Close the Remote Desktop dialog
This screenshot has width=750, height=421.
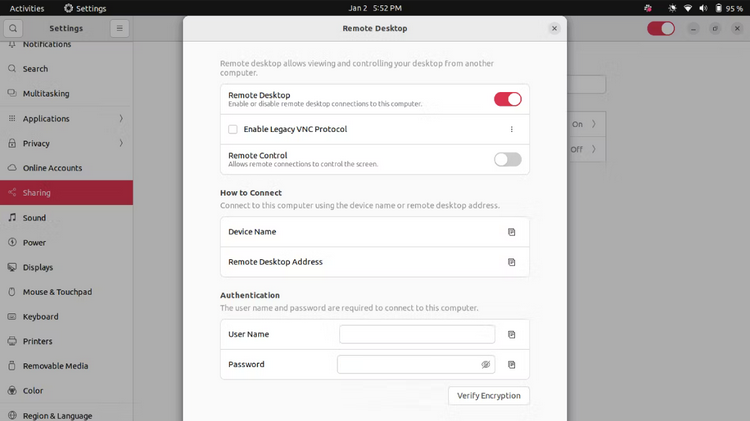pos(554,28)
